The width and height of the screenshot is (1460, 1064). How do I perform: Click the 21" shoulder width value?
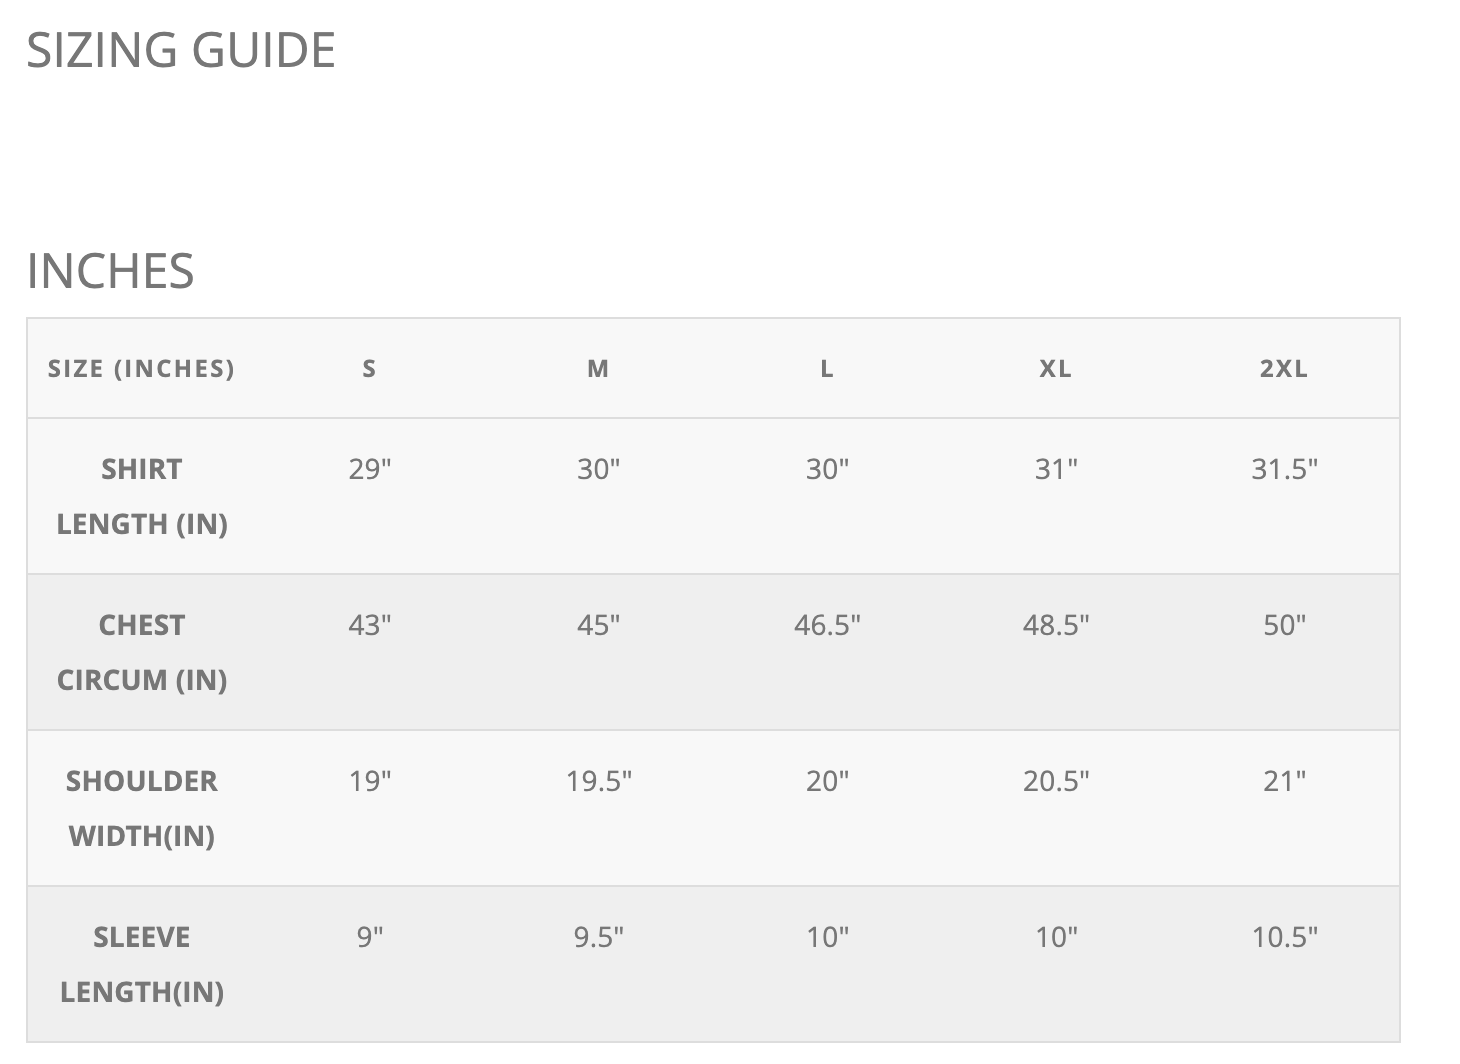coord(1285,781)
